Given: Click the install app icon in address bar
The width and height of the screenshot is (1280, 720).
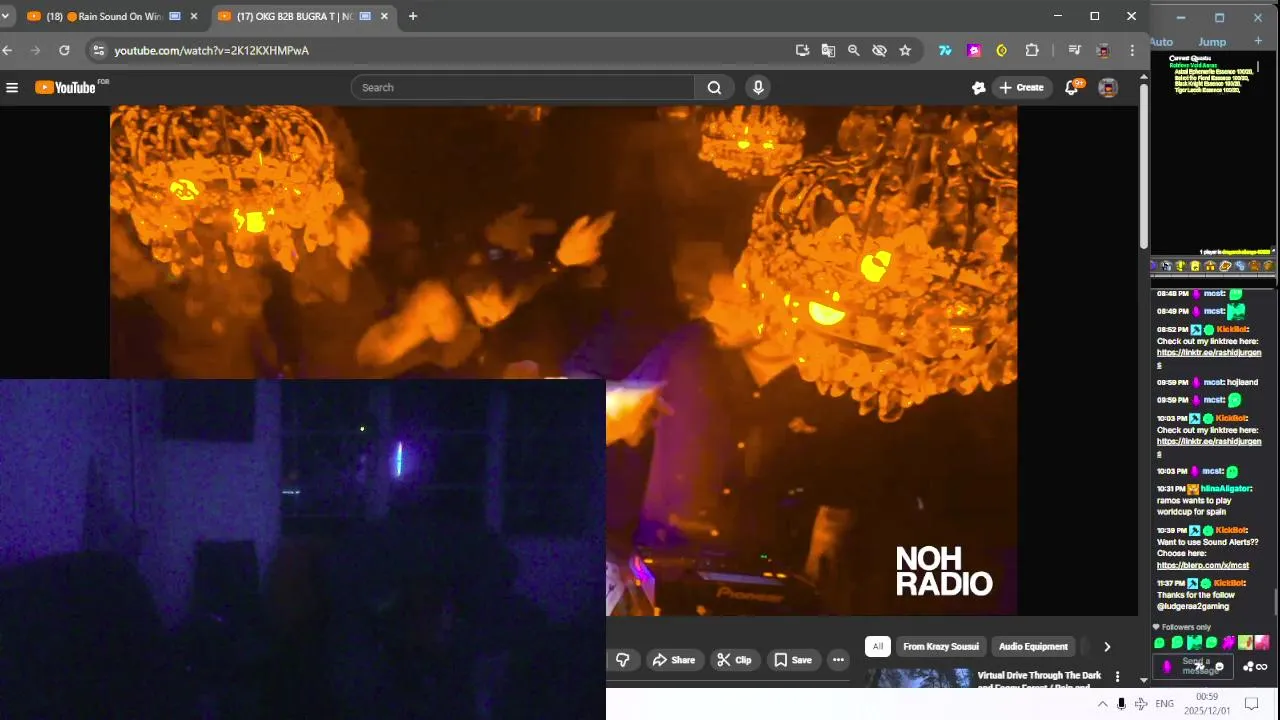Looking at the screenshot, I should [x=802, y=50].
